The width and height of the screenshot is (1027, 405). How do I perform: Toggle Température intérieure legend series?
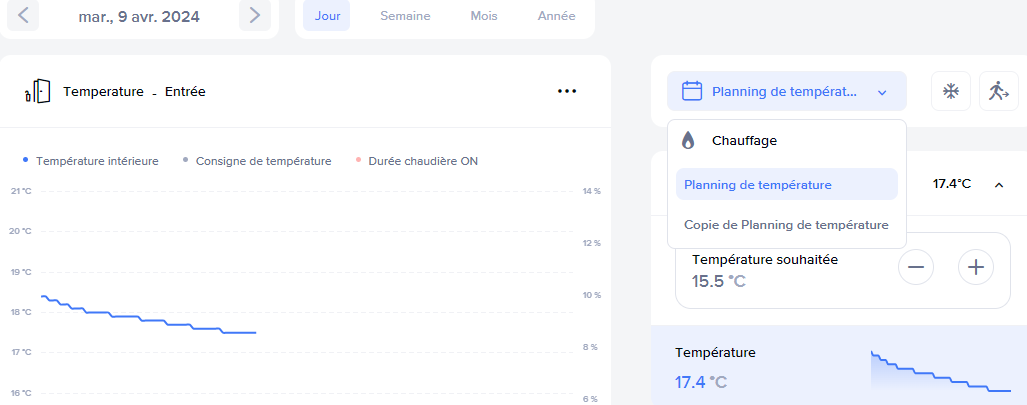91,161
